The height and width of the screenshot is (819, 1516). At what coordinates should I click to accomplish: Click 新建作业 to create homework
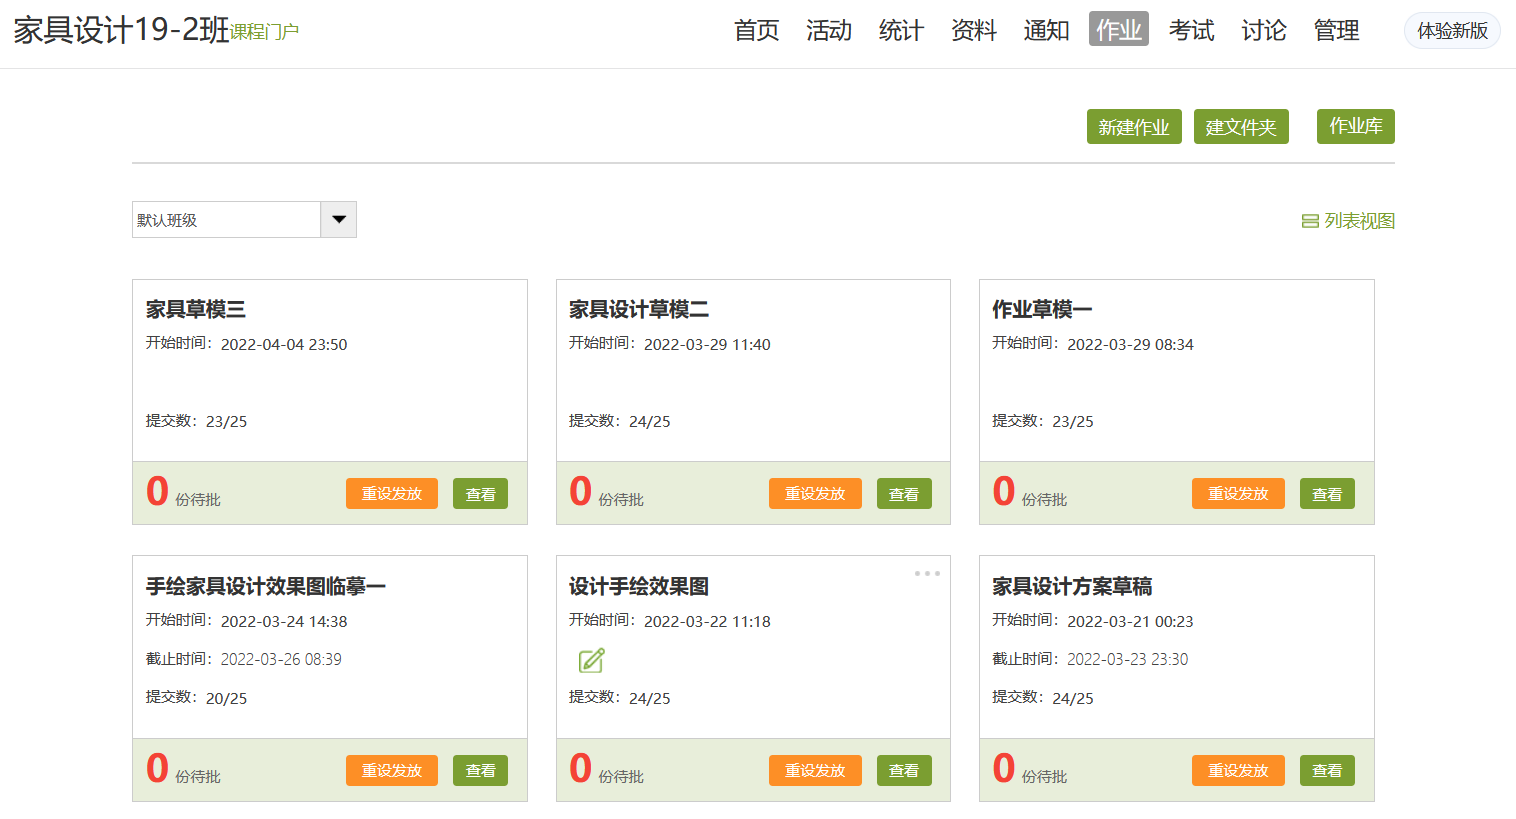tap(1134, 127)
